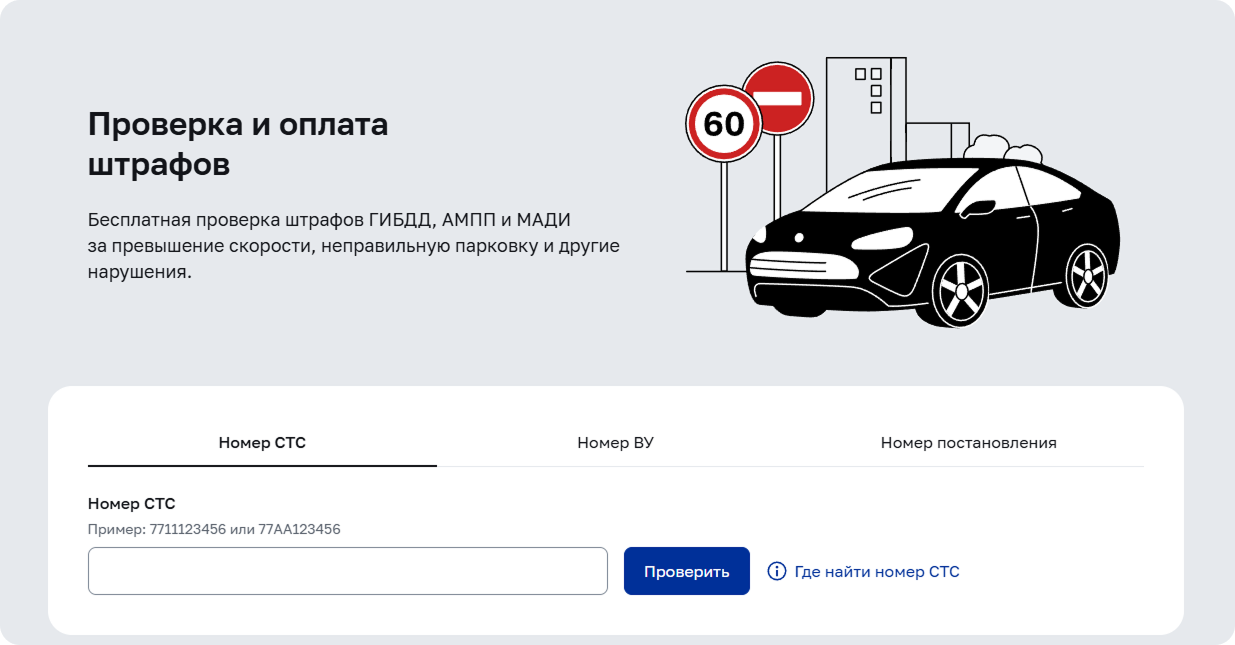This screenshot has height=645, width=1235.
Task: Open the Номер постановления tab
Action: 968,442
